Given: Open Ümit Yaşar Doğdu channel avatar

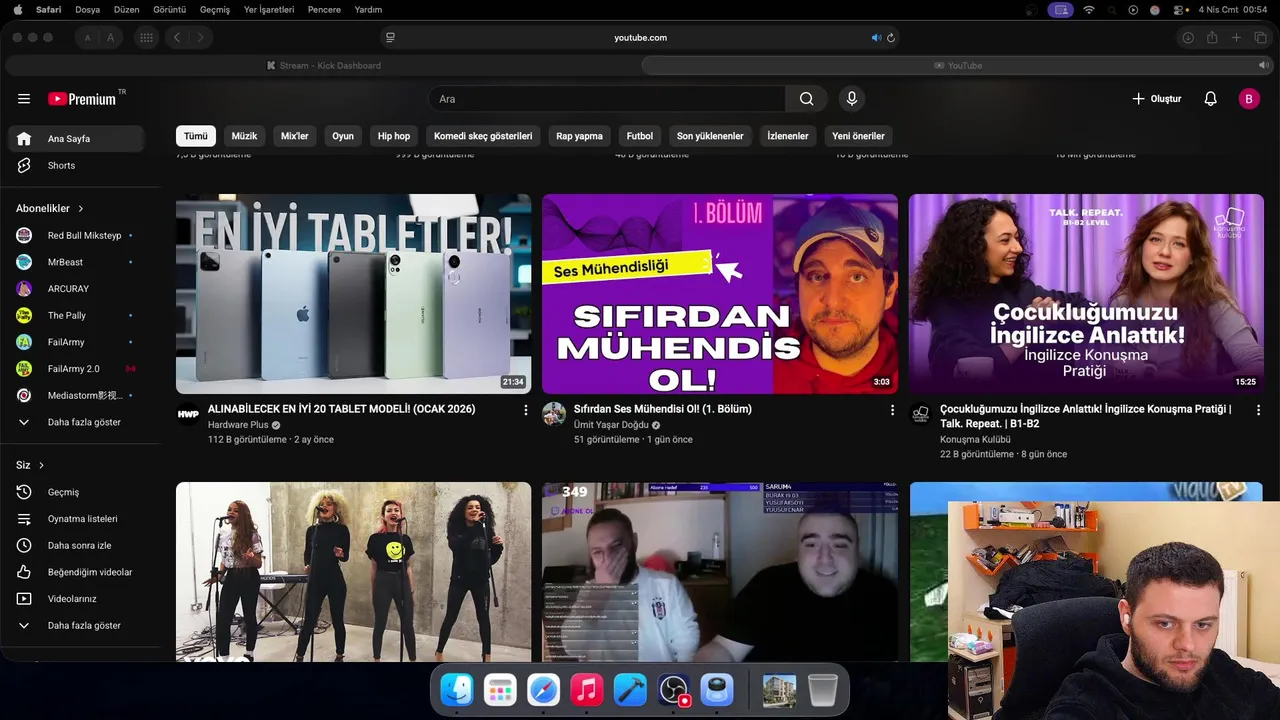Looking at the screenshot, I should (554, 414).
